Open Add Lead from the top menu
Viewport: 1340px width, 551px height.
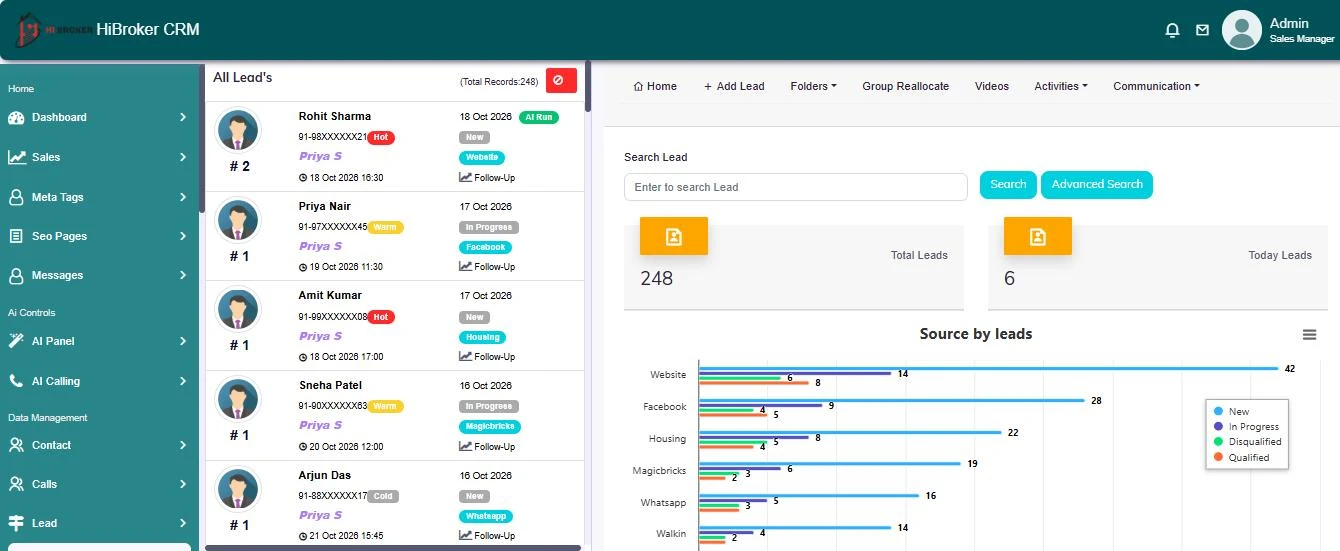click(734, 86)
